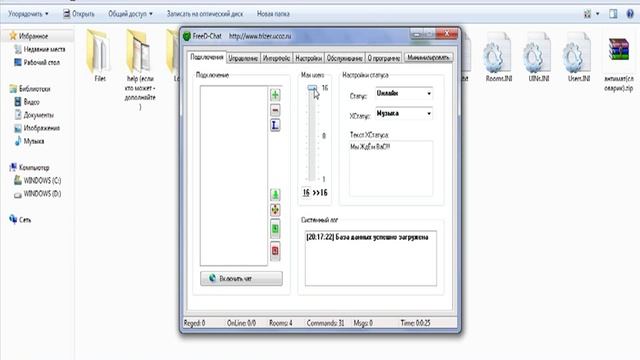Open the Общий доступ dropdown in Explorer
This screenshot has width=640, height=360.
tap(130, 14)
